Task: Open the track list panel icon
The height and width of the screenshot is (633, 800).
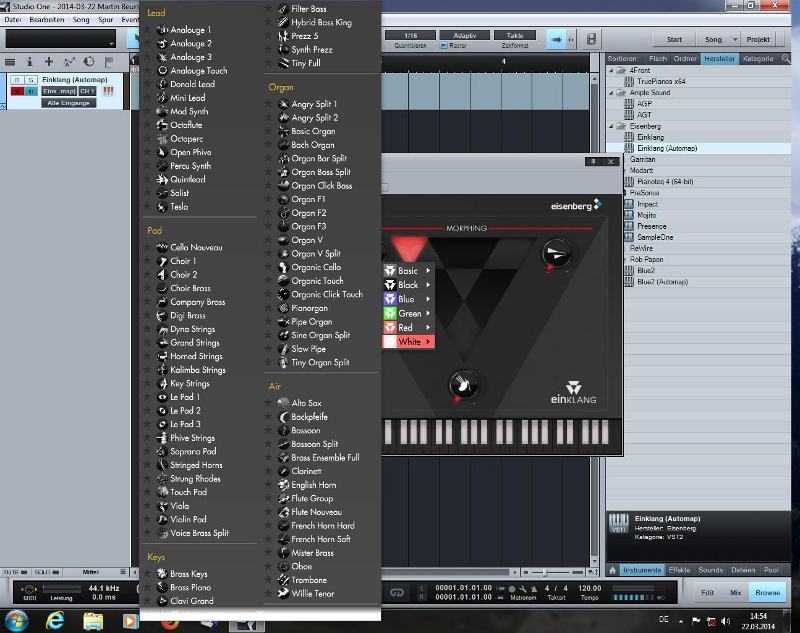Action: [x=10, y=62]
